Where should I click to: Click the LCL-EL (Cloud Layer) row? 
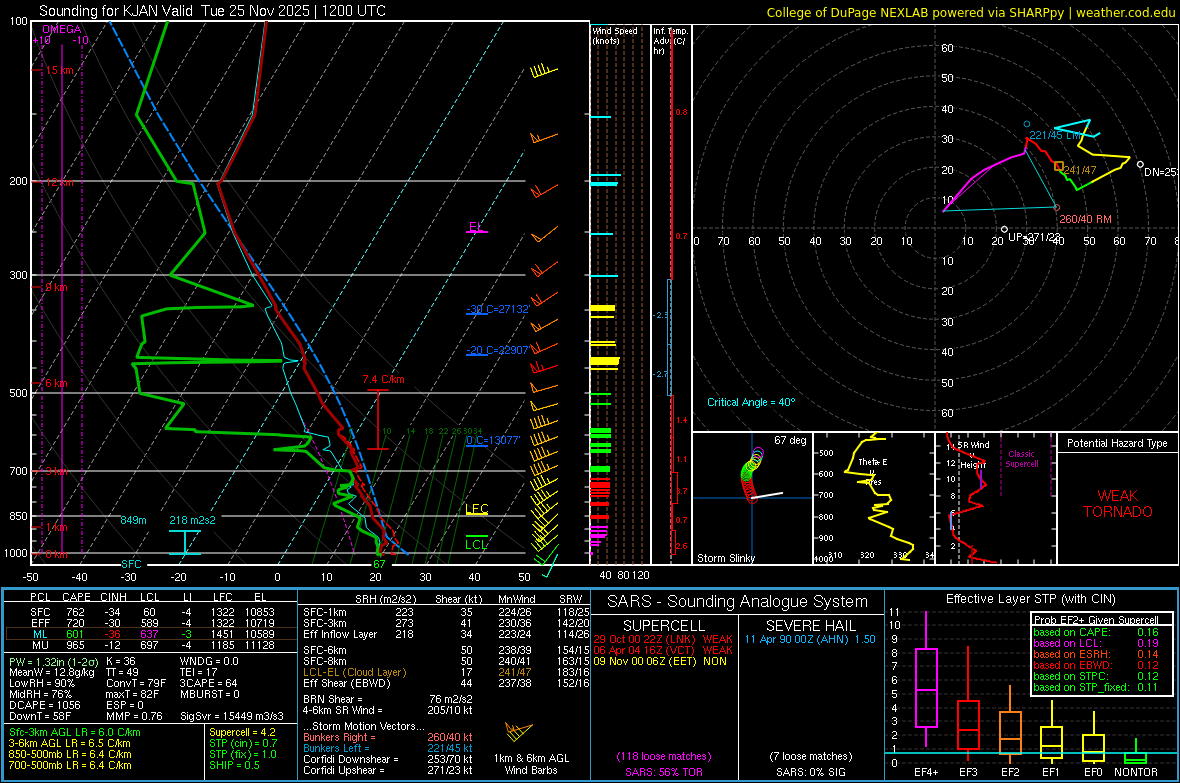(446, 672)
